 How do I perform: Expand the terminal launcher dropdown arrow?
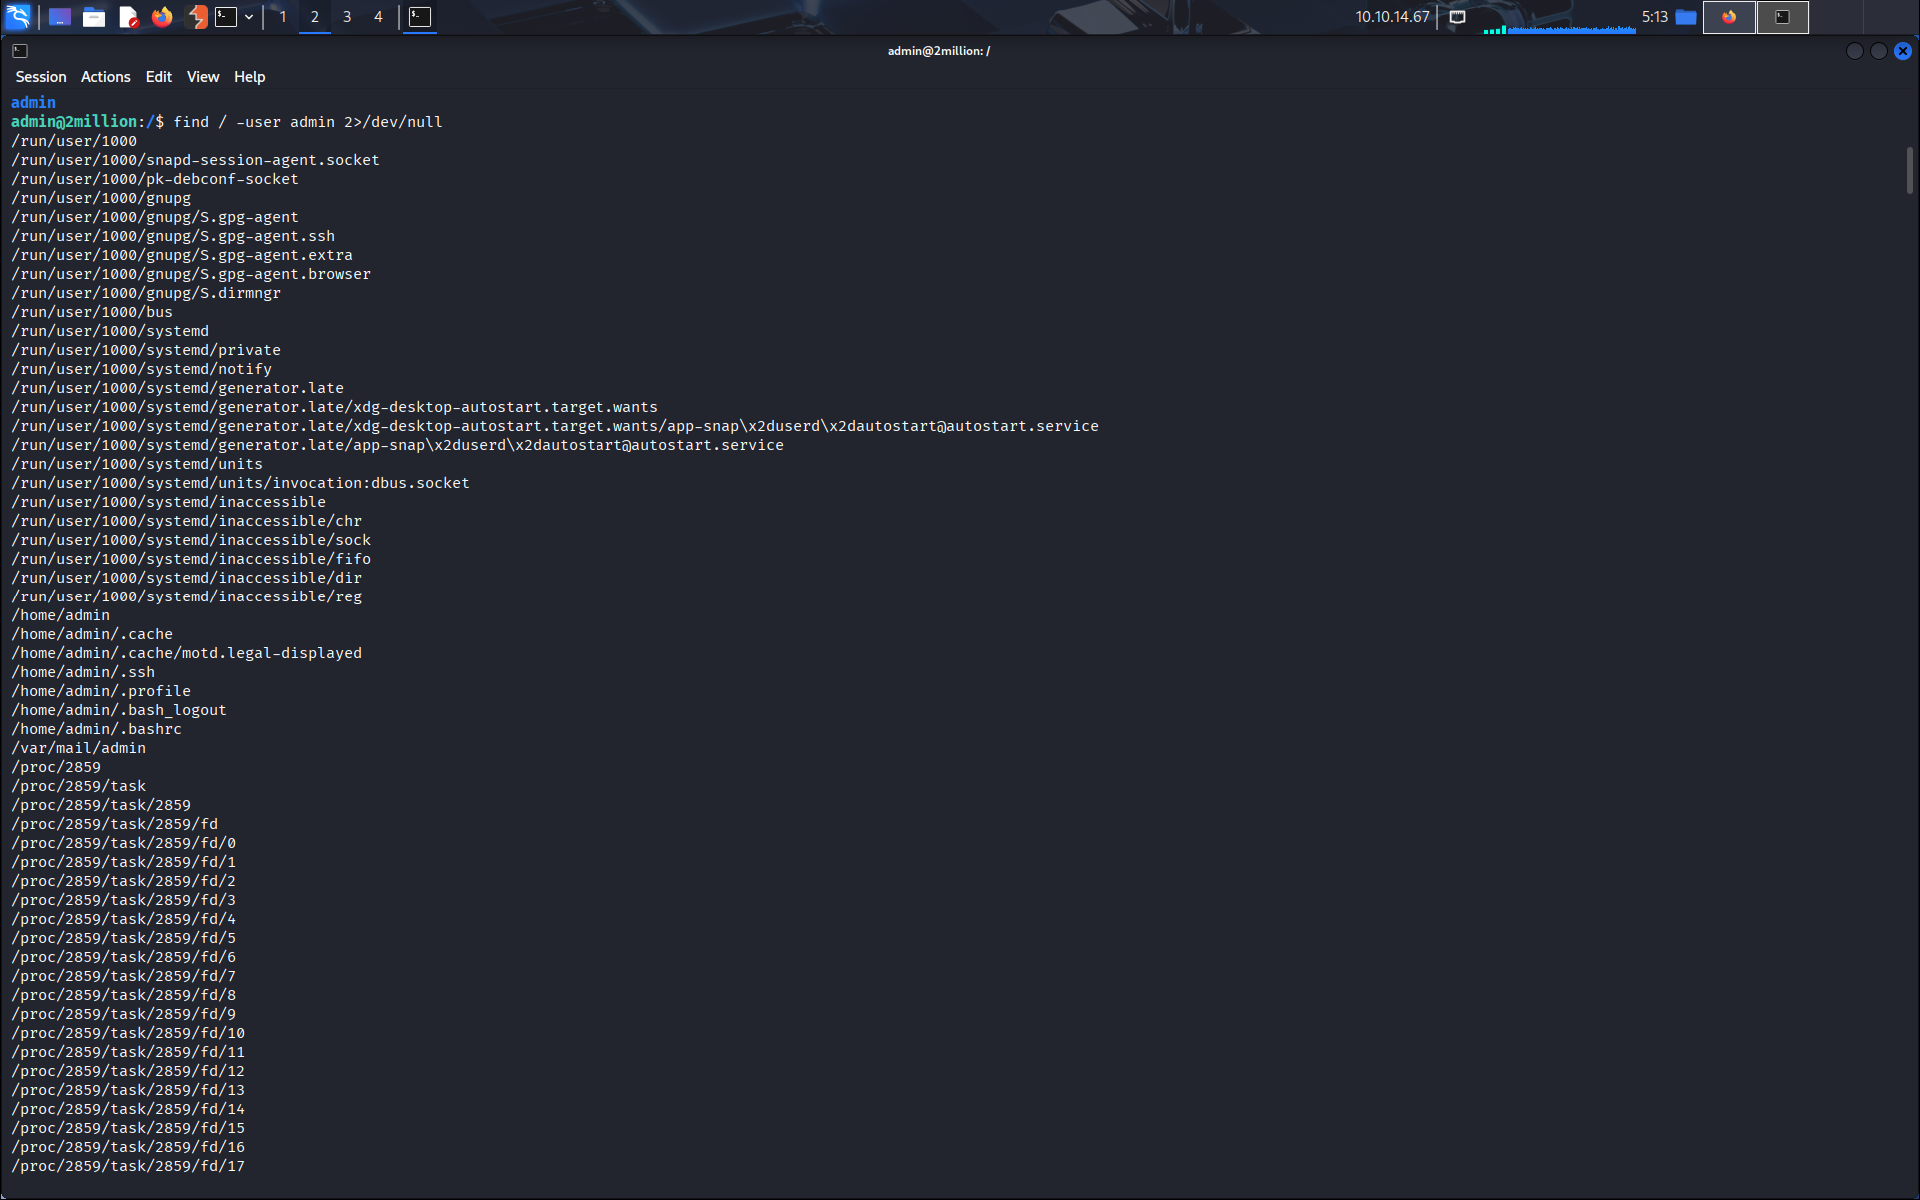click(249, 17)
